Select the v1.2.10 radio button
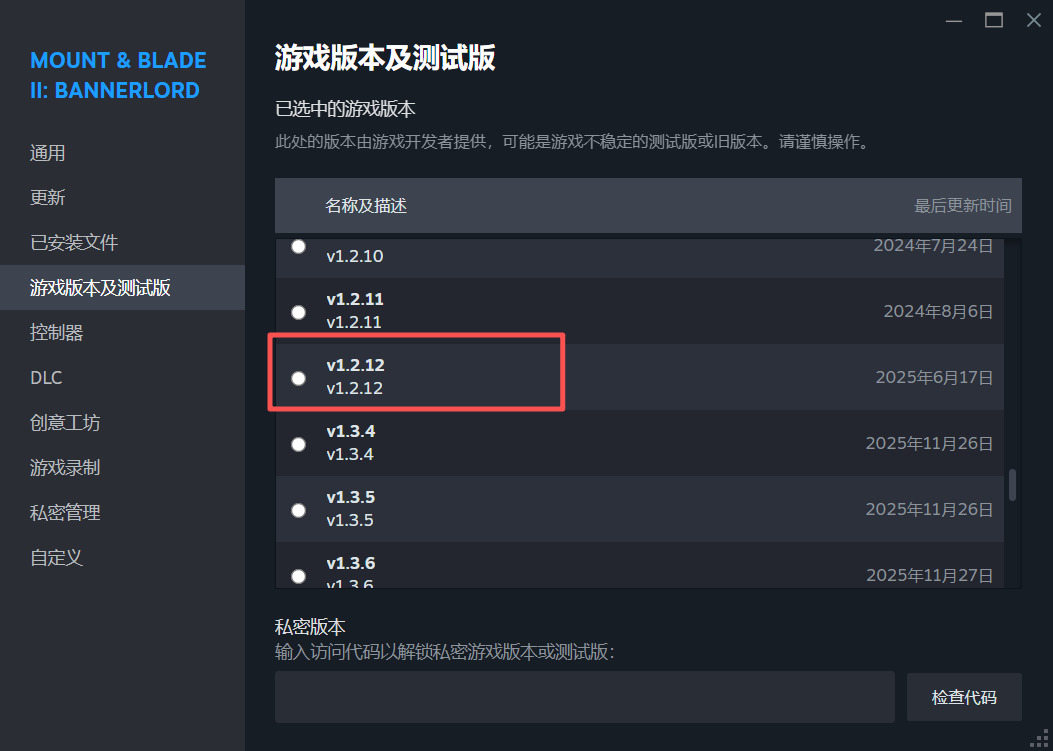The width and height of the screenshot is (1053, 751). 298,247
